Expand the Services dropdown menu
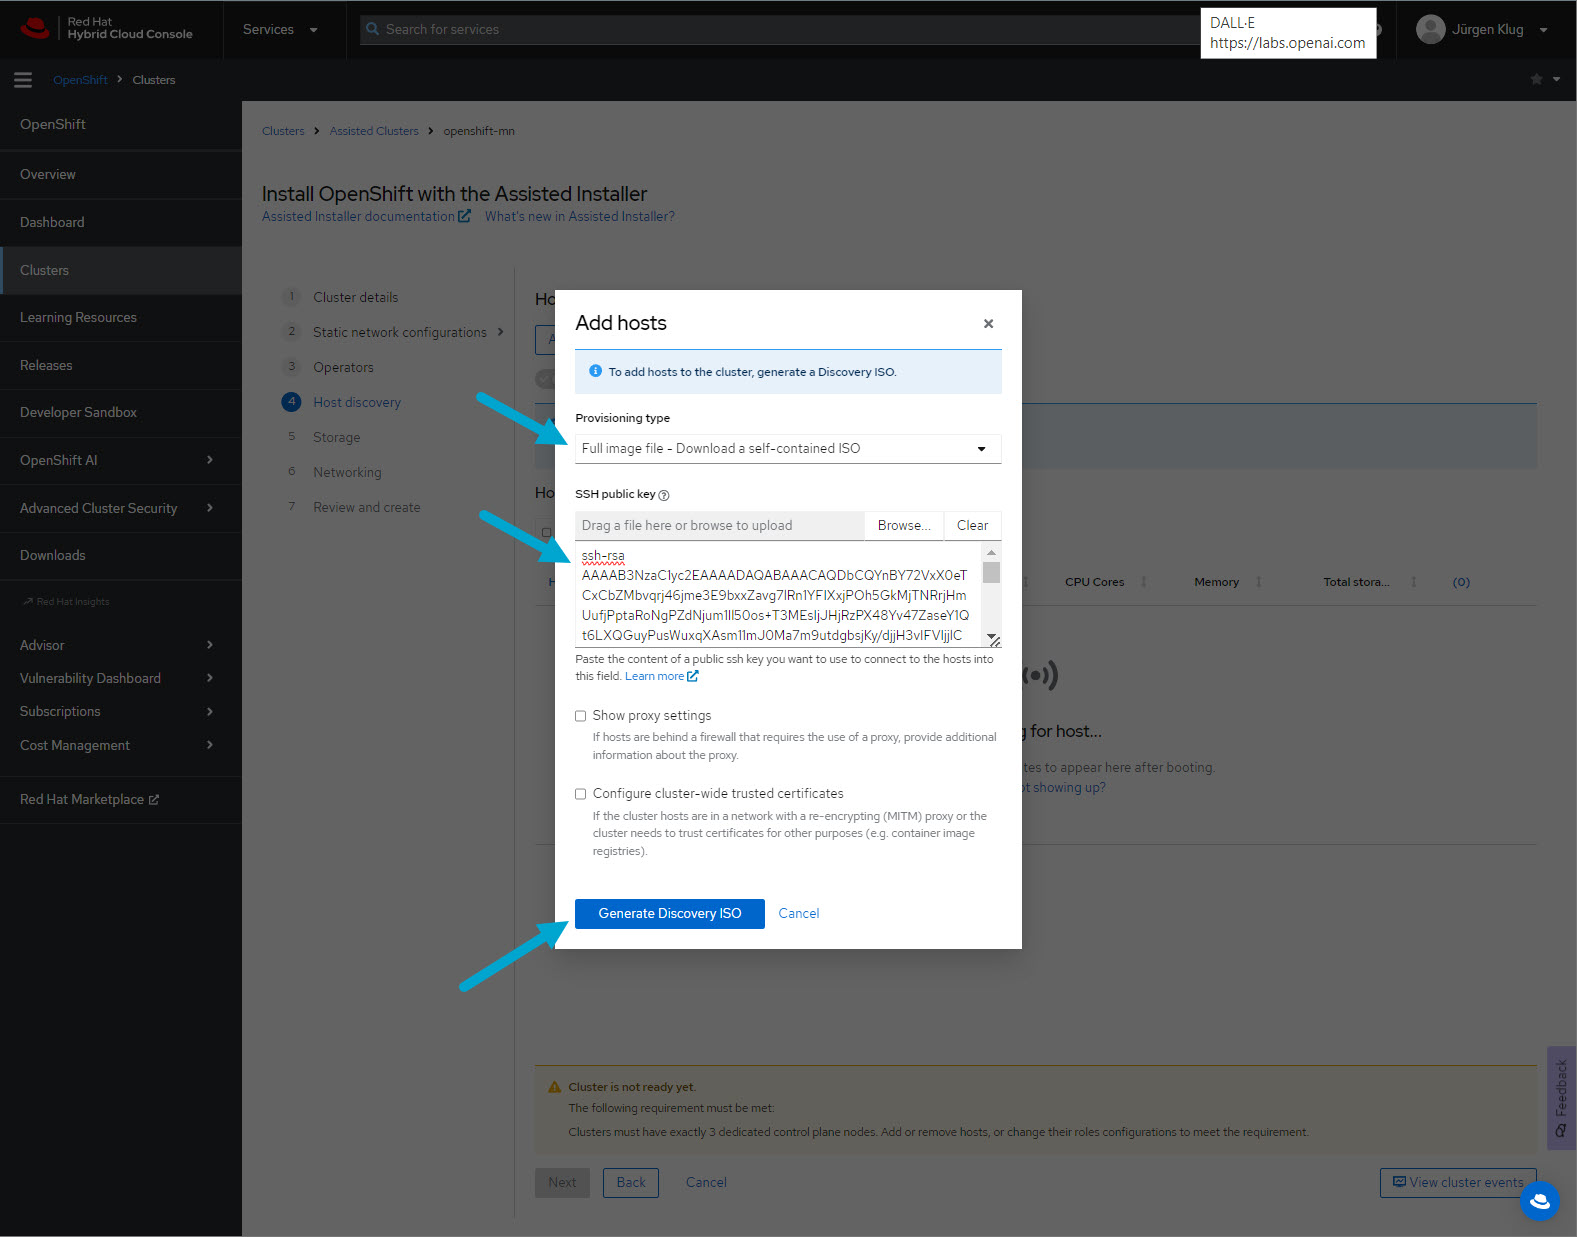The width and height of the screenshot is (1577, 1237). click(x=280, y=29)
